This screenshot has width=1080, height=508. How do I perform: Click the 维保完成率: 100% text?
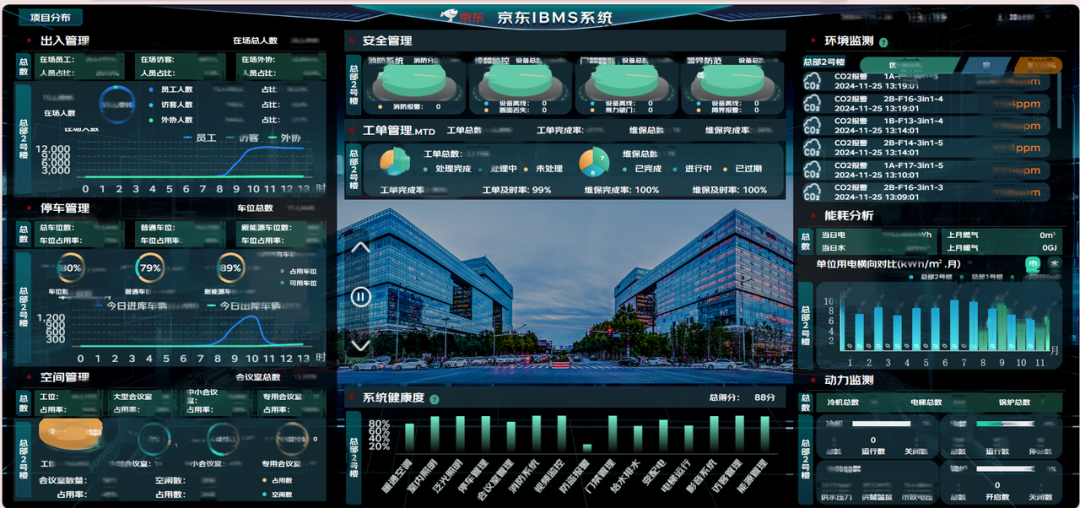coord(622,190)
